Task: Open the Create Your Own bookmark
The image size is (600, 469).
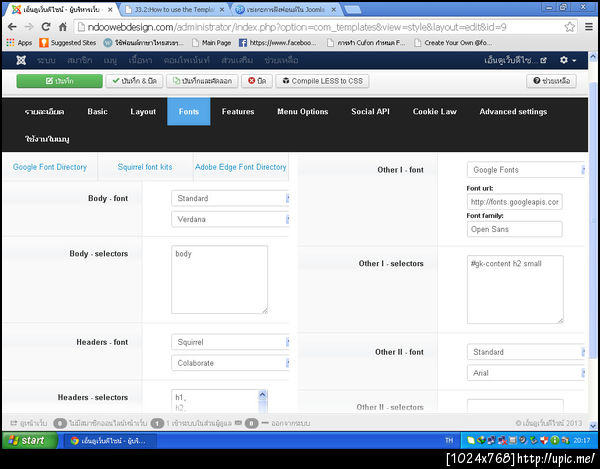Action: (453, 43)
